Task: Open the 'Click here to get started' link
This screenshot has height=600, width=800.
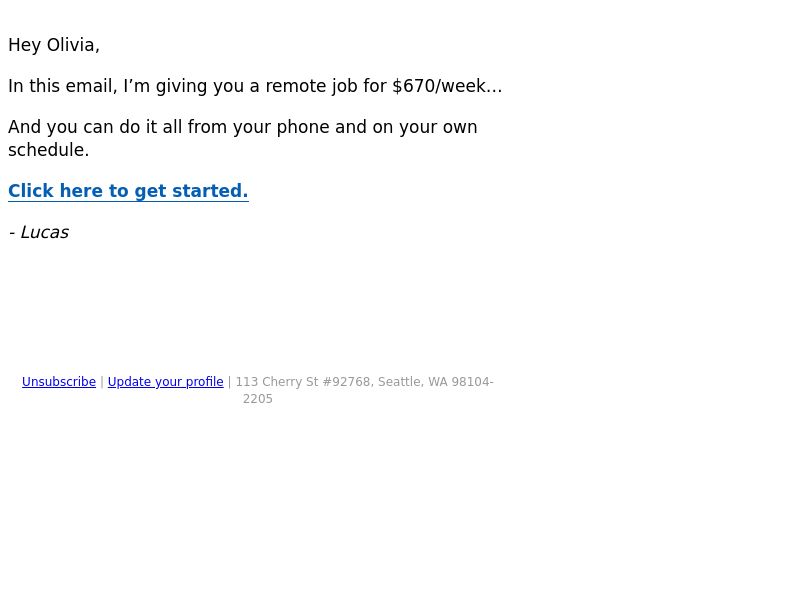Action: pyautogui.click(x=128, y=191)
